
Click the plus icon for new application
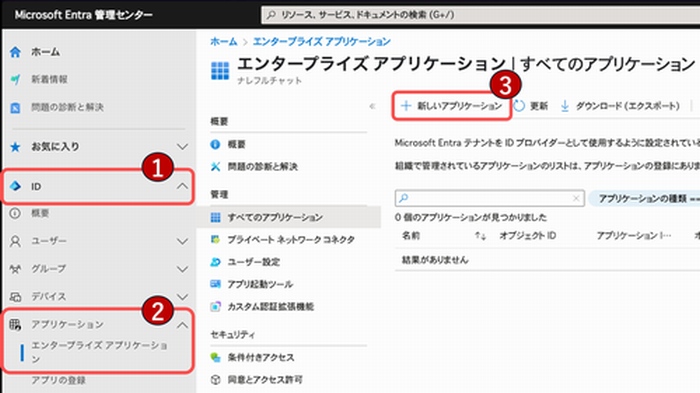point(405,106)
